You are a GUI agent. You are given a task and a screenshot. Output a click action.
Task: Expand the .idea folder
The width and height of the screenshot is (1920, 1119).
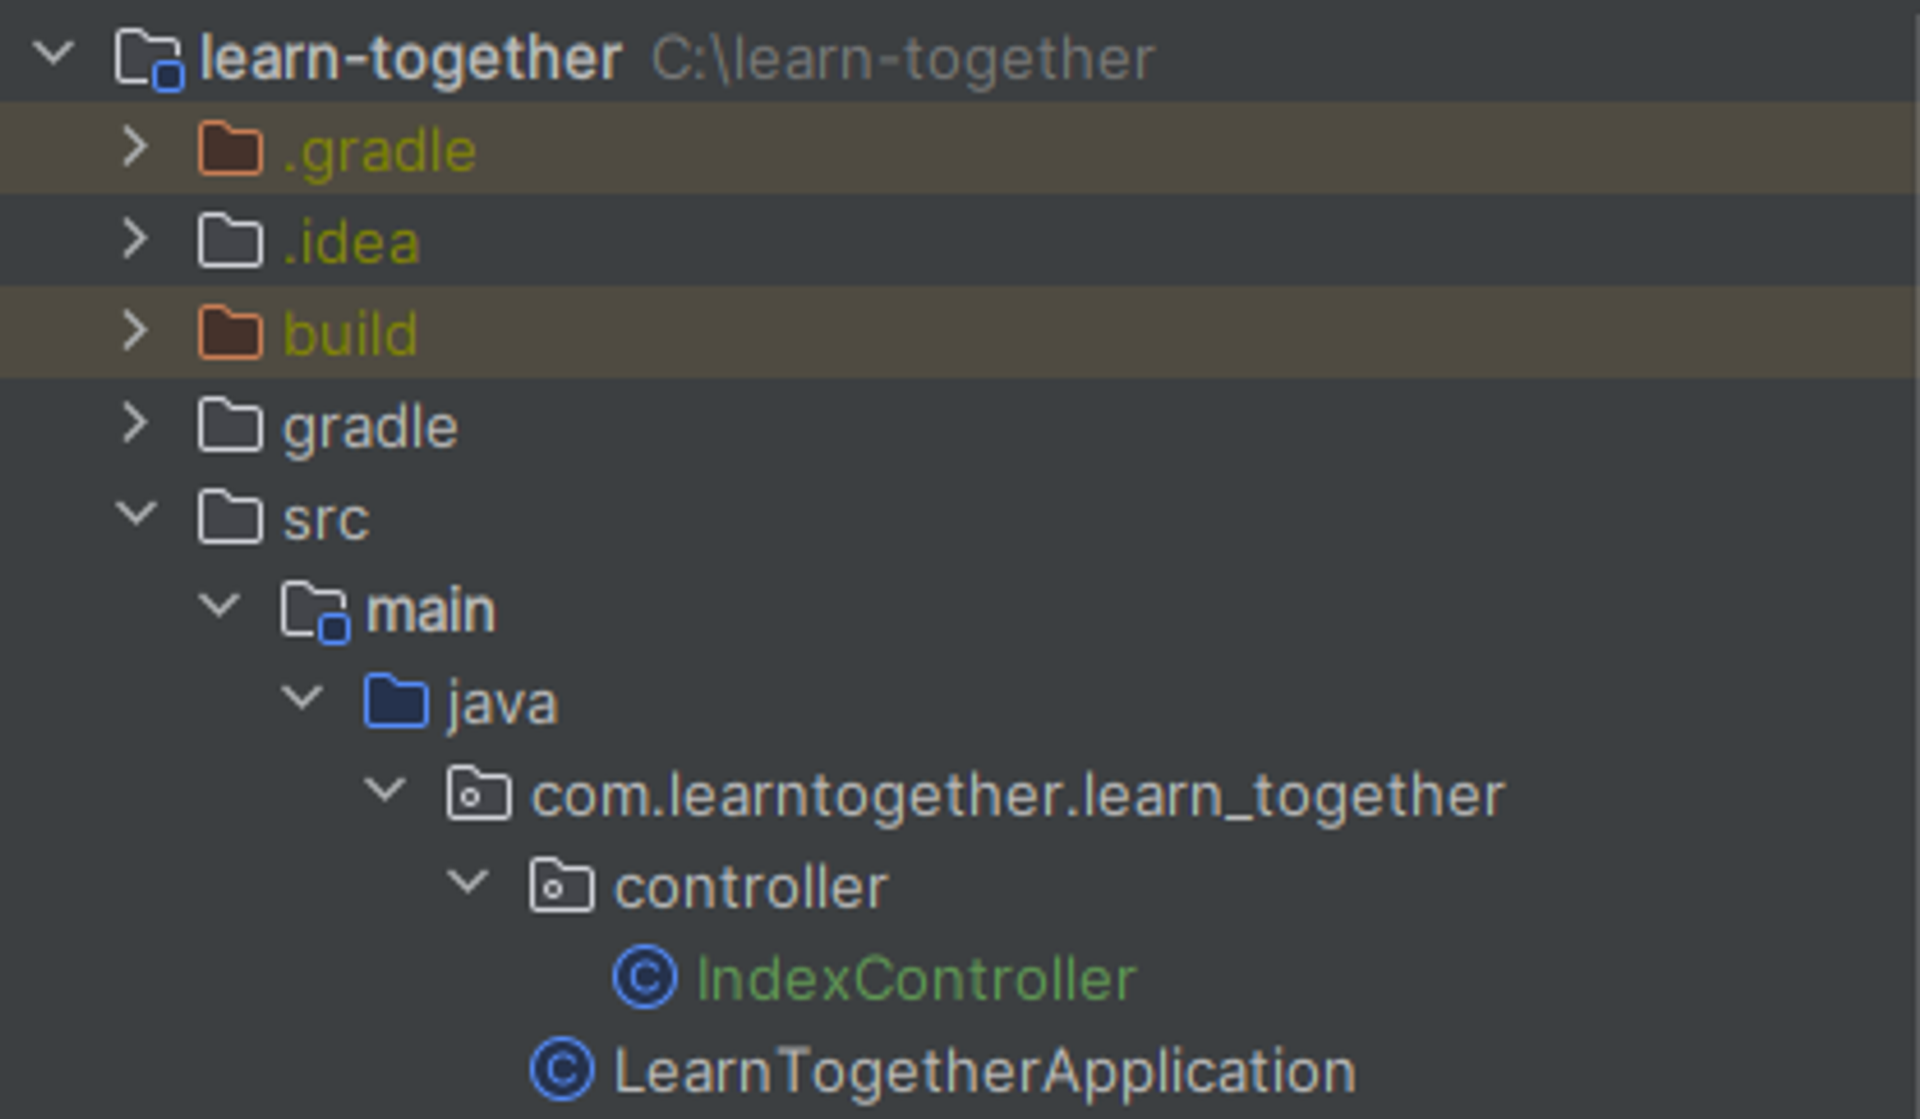tap(135, 240)
